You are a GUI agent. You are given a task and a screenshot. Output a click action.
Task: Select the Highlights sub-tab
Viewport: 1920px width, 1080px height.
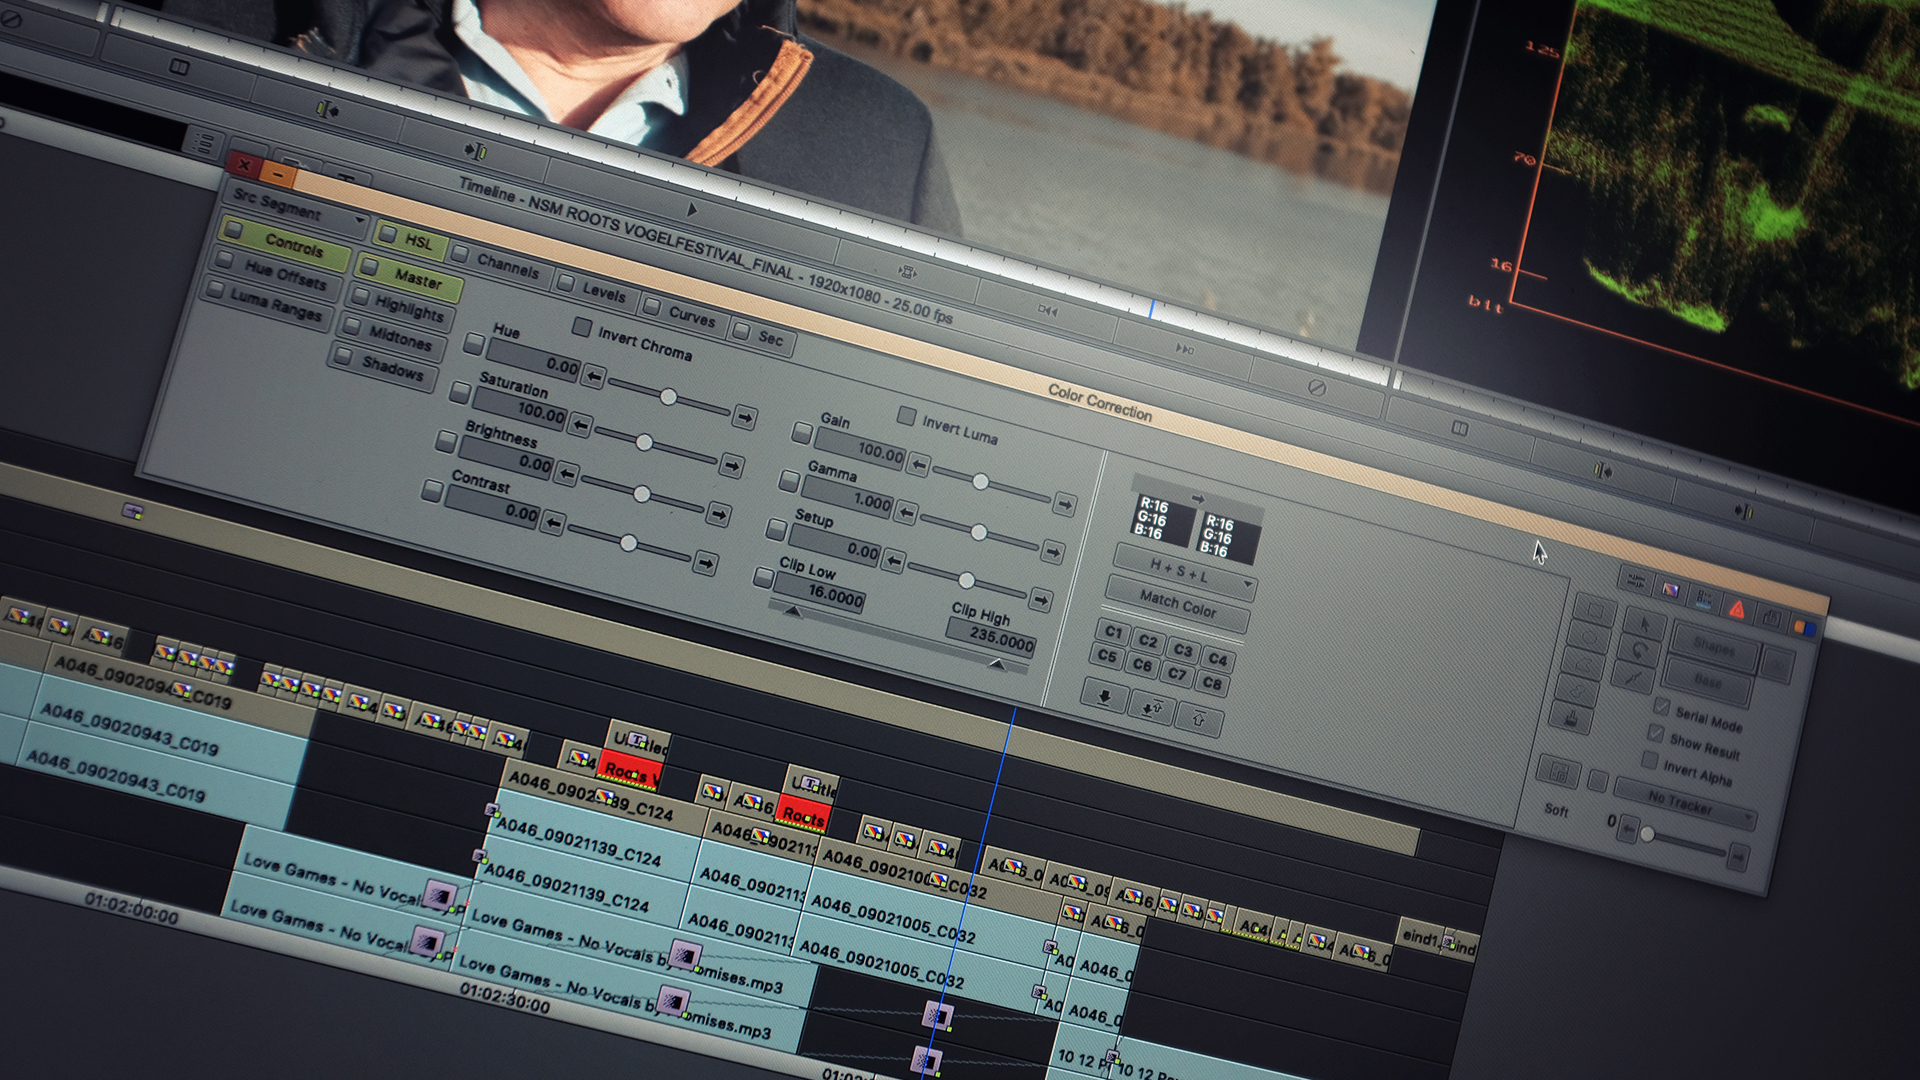tap(400, 307)
